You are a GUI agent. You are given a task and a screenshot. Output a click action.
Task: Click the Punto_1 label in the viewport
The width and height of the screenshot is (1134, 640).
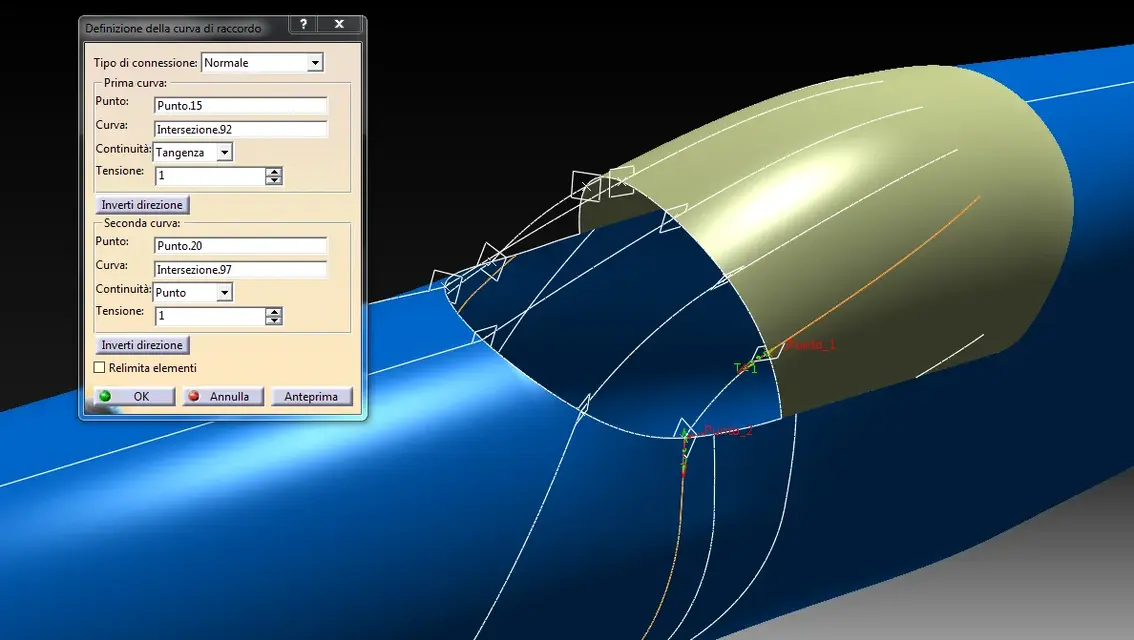click(x=811, y=345)
